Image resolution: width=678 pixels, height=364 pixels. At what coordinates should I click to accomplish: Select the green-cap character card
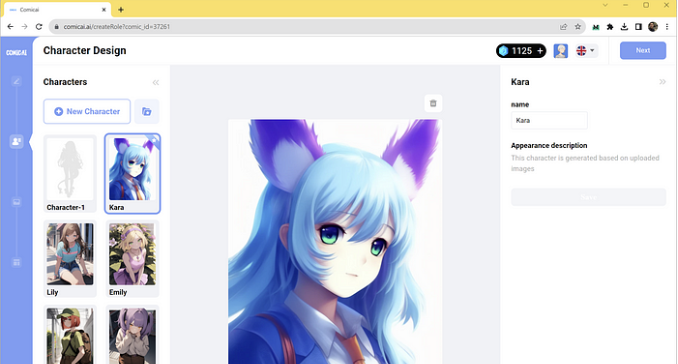click(70, 335)
